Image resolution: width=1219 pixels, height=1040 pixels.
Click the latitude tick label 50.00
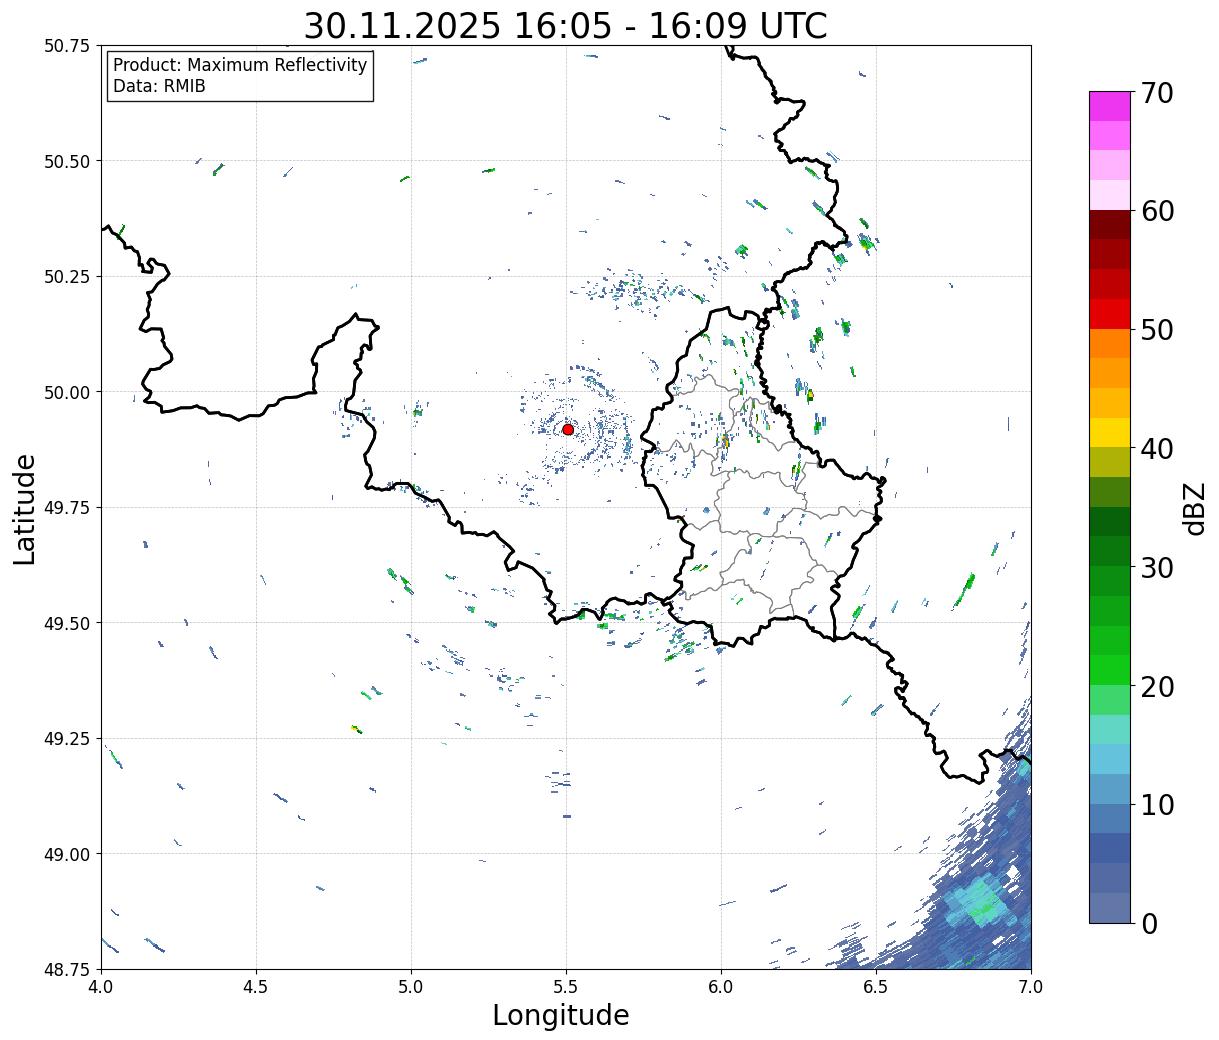[66, 392]
